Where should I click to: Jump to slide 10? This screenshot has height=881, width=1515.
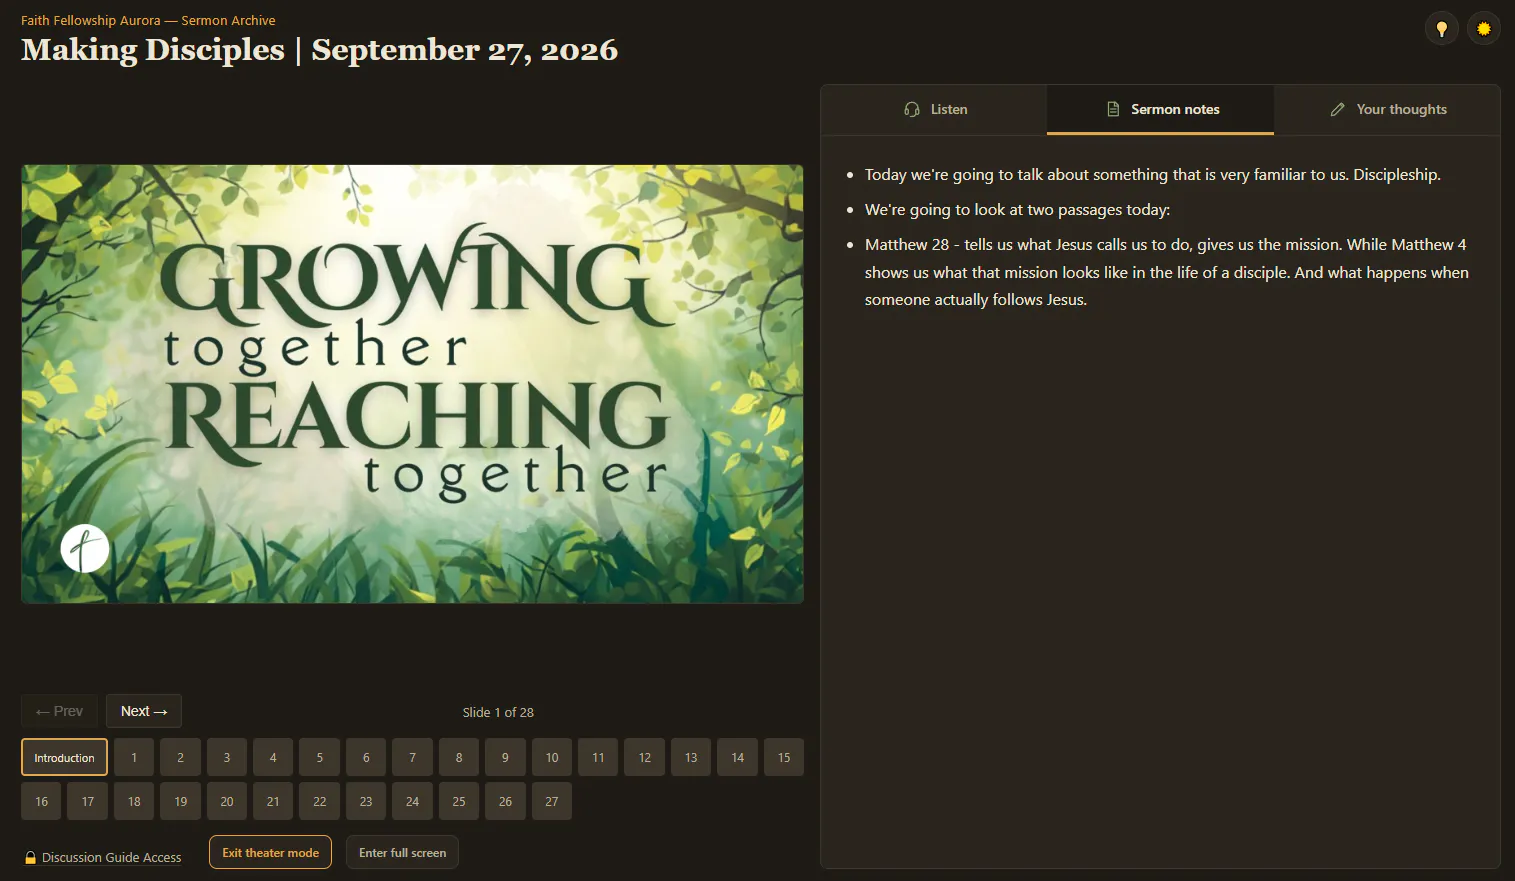tap(552, 757)
